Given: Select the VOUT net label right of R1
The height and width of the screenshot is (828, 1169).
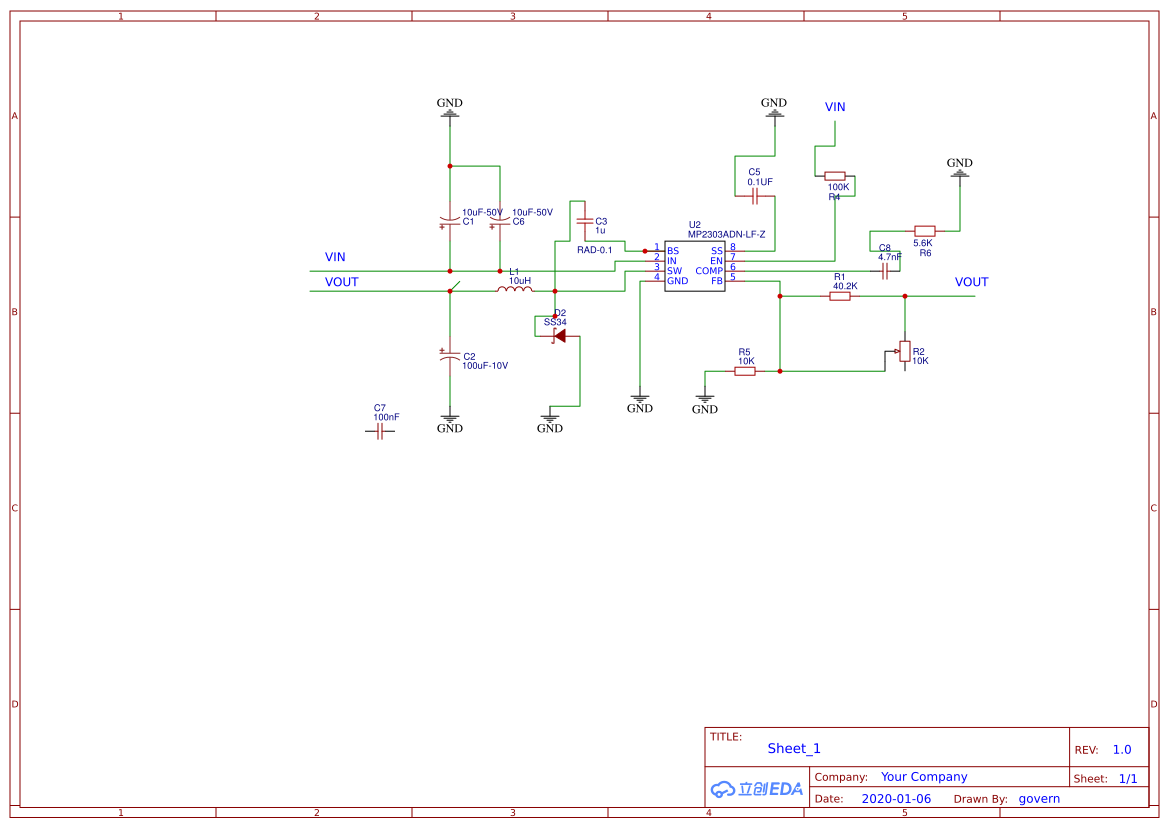Looking at the screenshot, I should coord(971,282).
